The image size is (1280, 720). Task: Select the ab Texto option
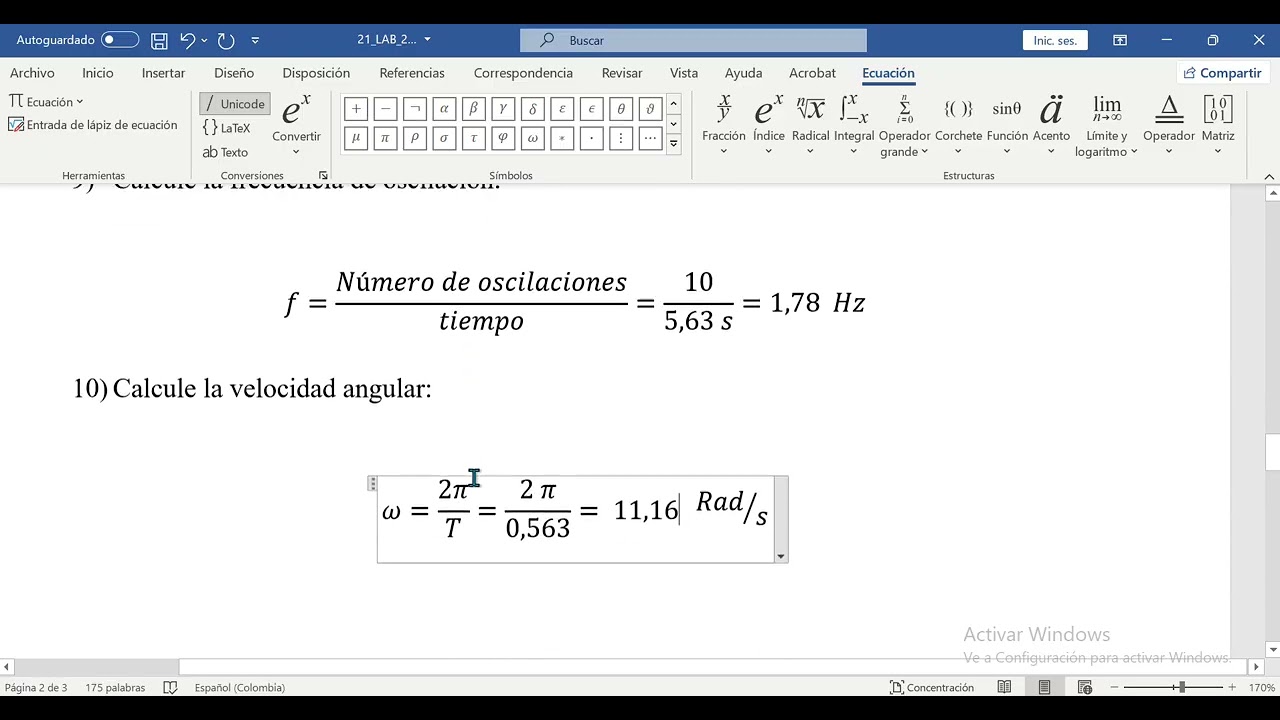point(225,152)
